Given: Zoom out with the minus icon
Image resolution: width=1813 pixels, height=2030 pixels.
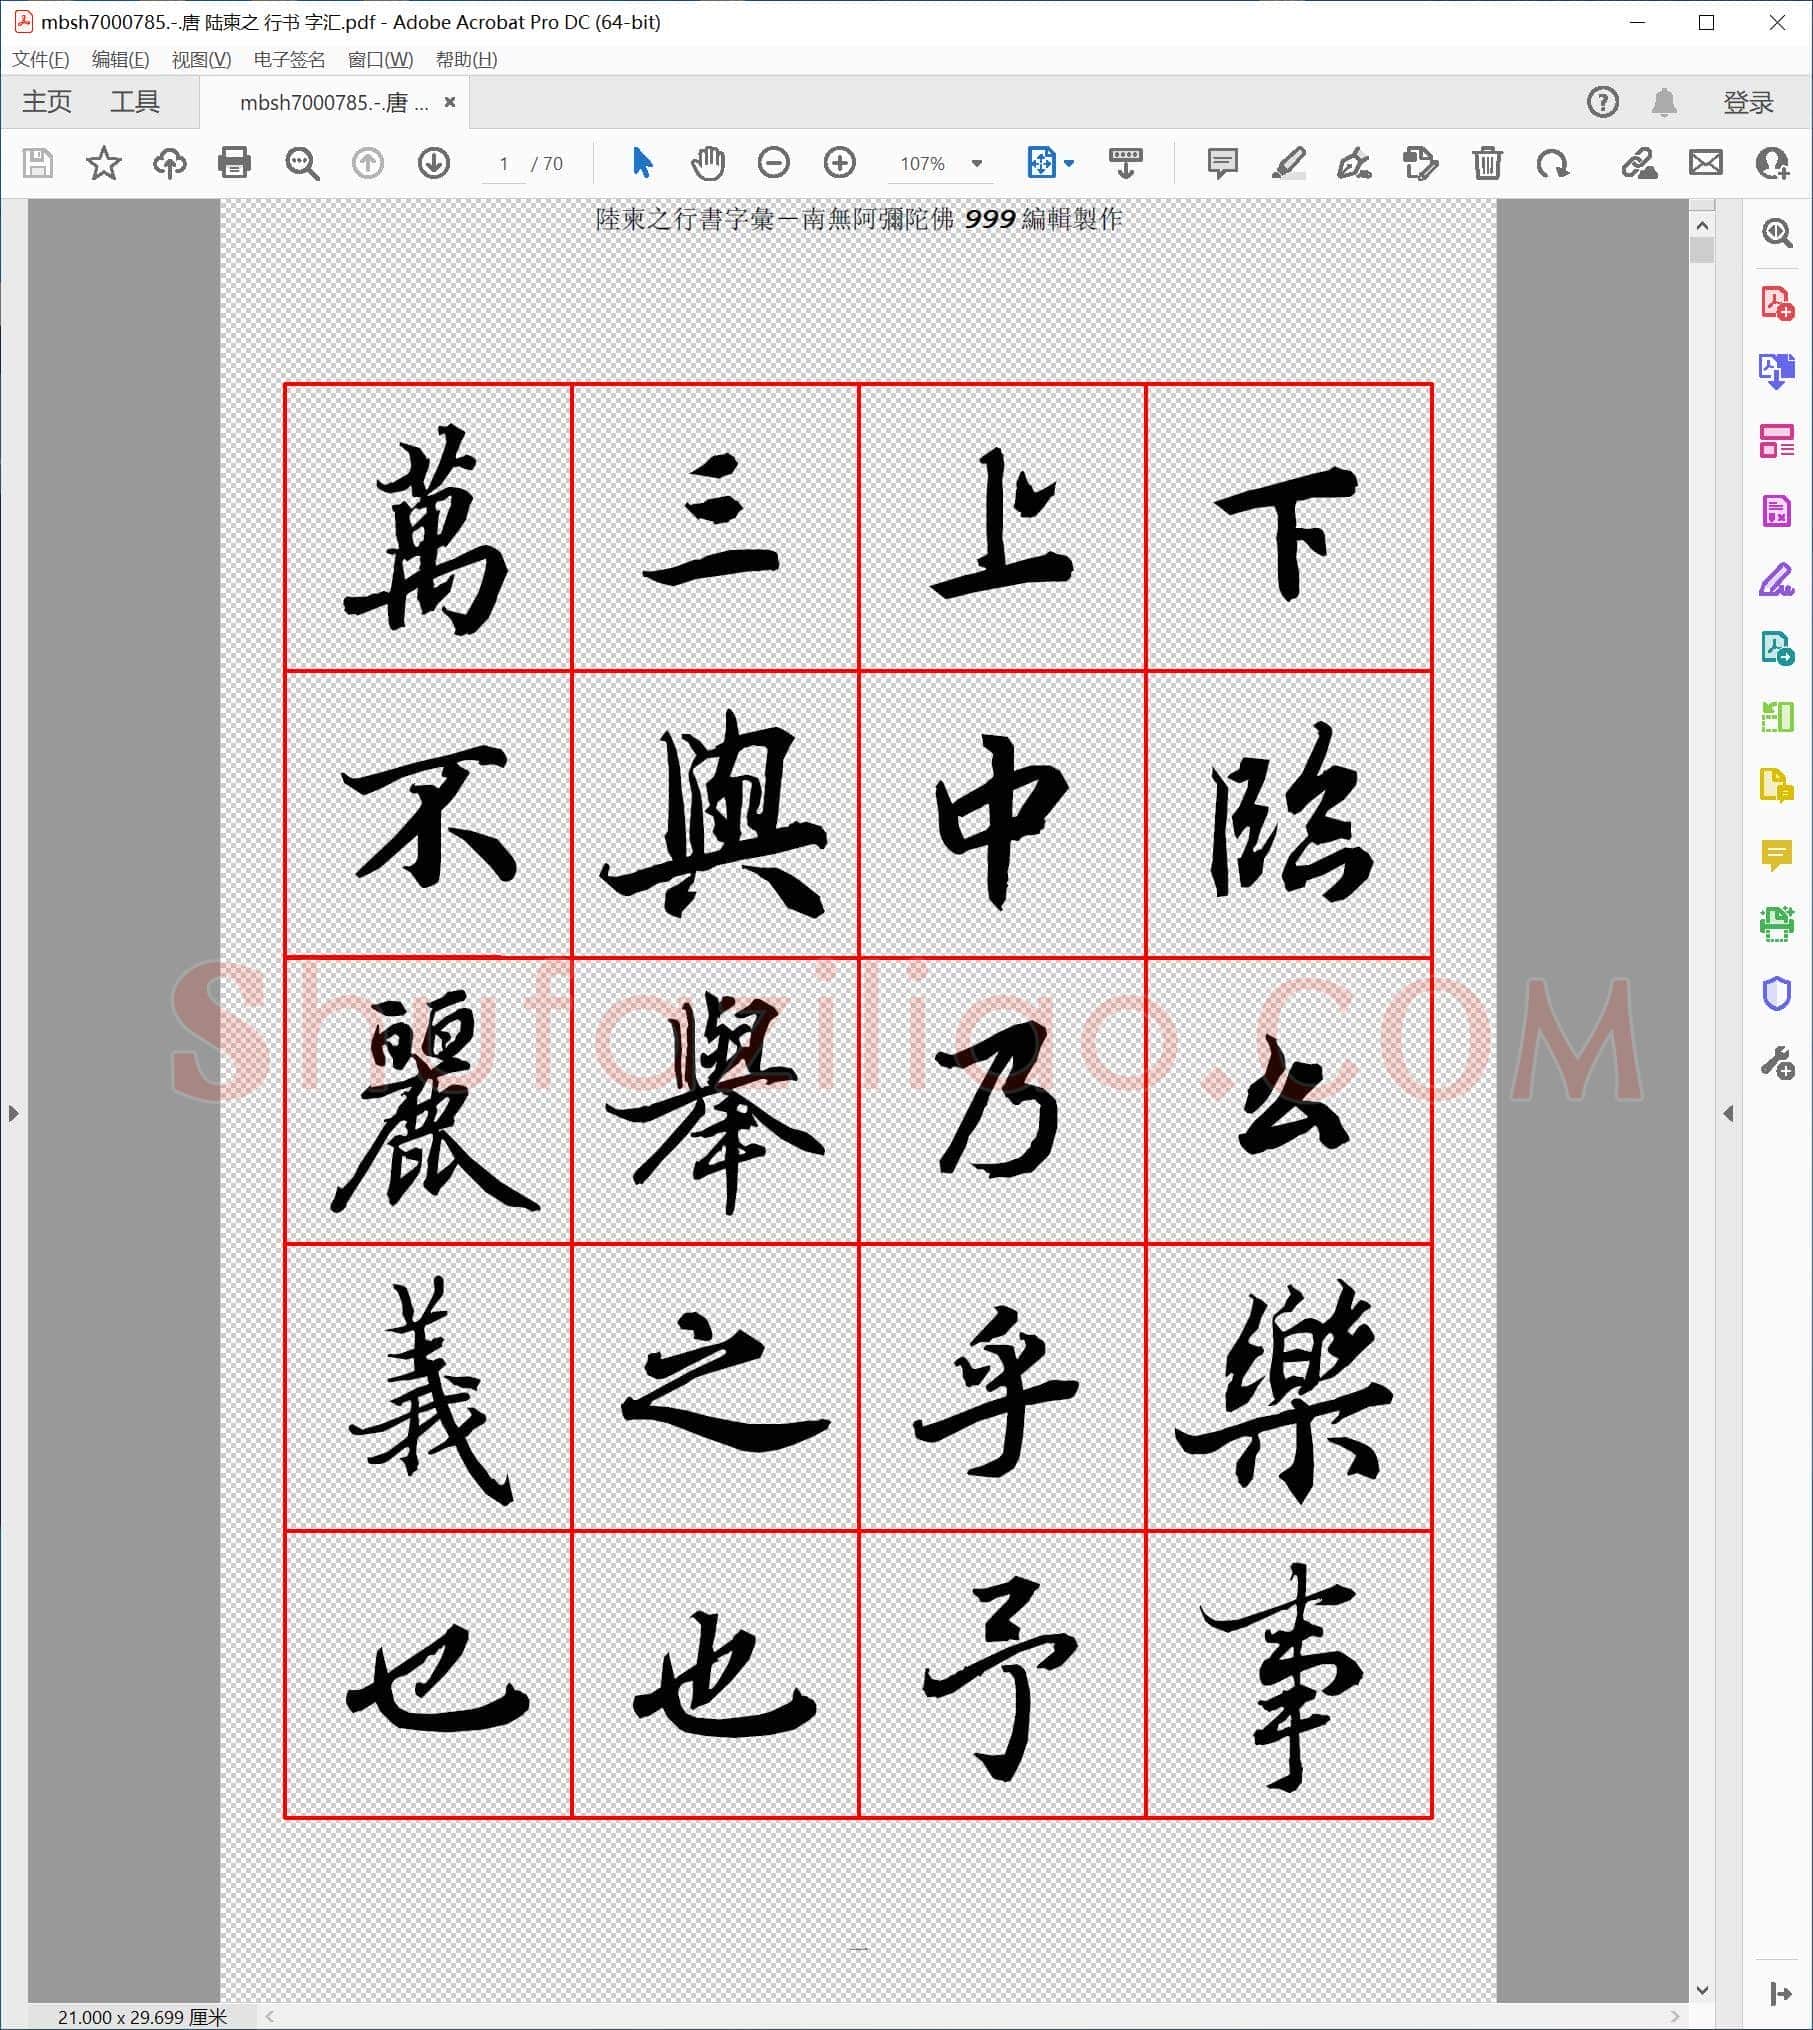Looking at the screenshot, I should tap(774, 163).
